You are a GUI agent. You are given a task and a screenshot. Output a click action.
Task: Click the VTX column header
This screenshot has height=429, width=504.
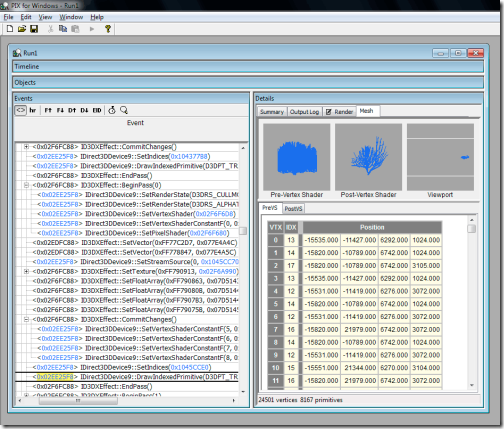(276, 227)
